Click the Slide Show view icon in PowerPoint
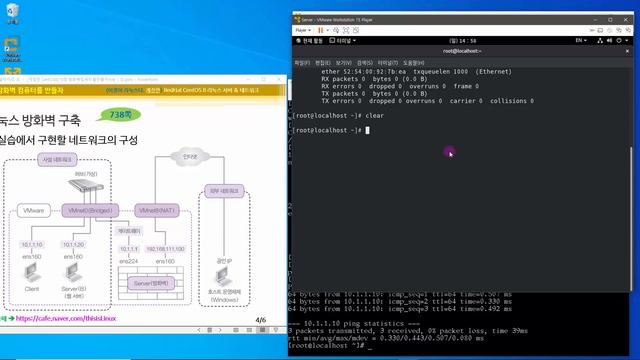Image resolution: width=640 pixels, height=360 pixels. pos(262,330)
